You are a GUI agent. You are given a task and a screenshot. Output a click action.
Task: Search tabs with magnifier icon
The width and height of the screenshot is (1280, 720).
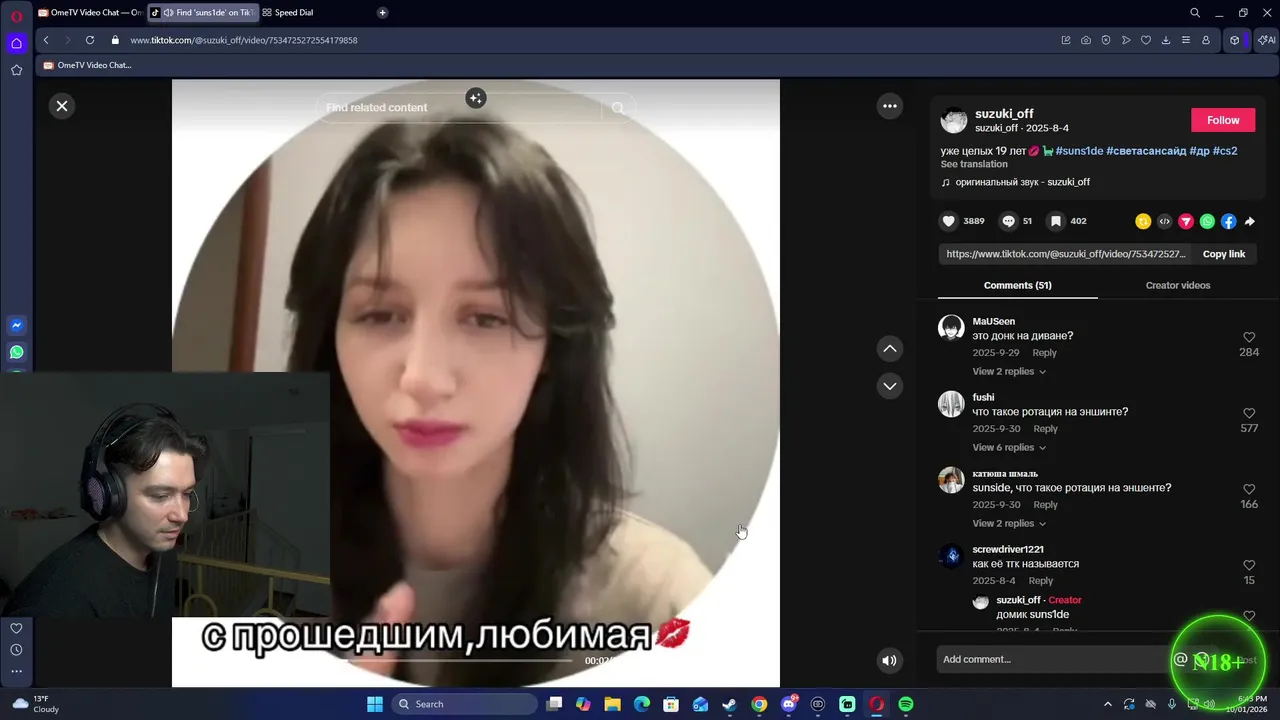[x=1195, y=13]
